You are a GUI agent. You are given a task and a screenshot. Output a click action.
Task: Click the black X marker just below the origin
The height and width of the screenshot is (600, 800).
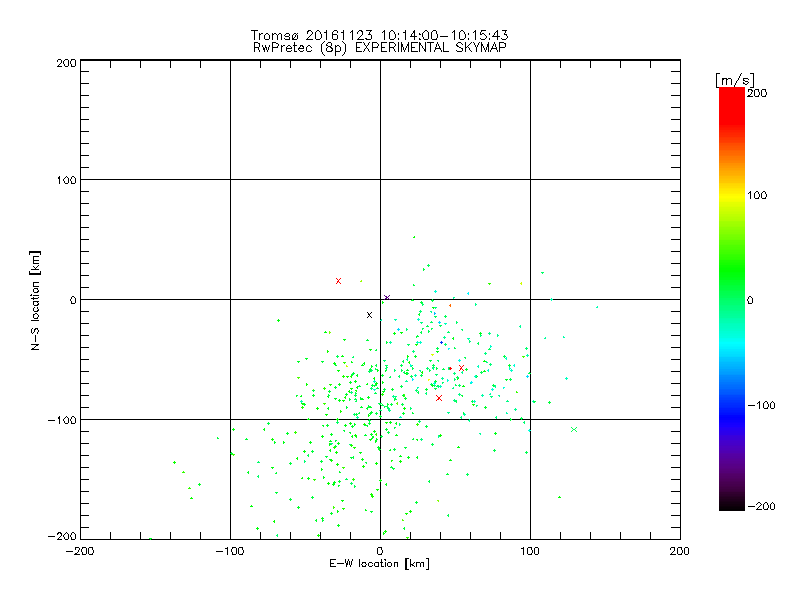coord(369,315)
